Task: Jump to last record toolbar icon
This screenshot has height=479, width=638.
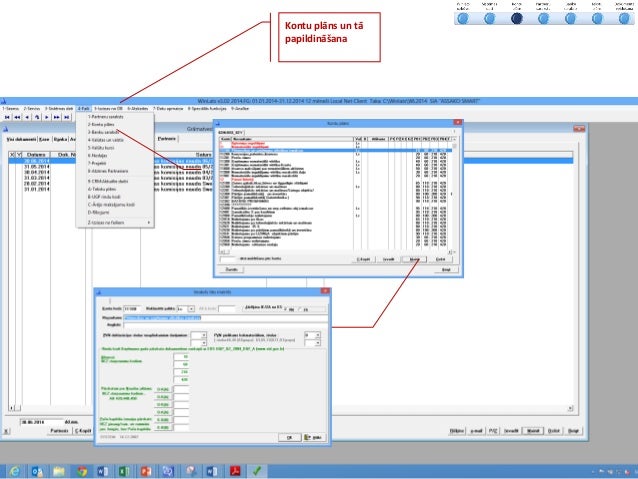Action: coord(67,117)
